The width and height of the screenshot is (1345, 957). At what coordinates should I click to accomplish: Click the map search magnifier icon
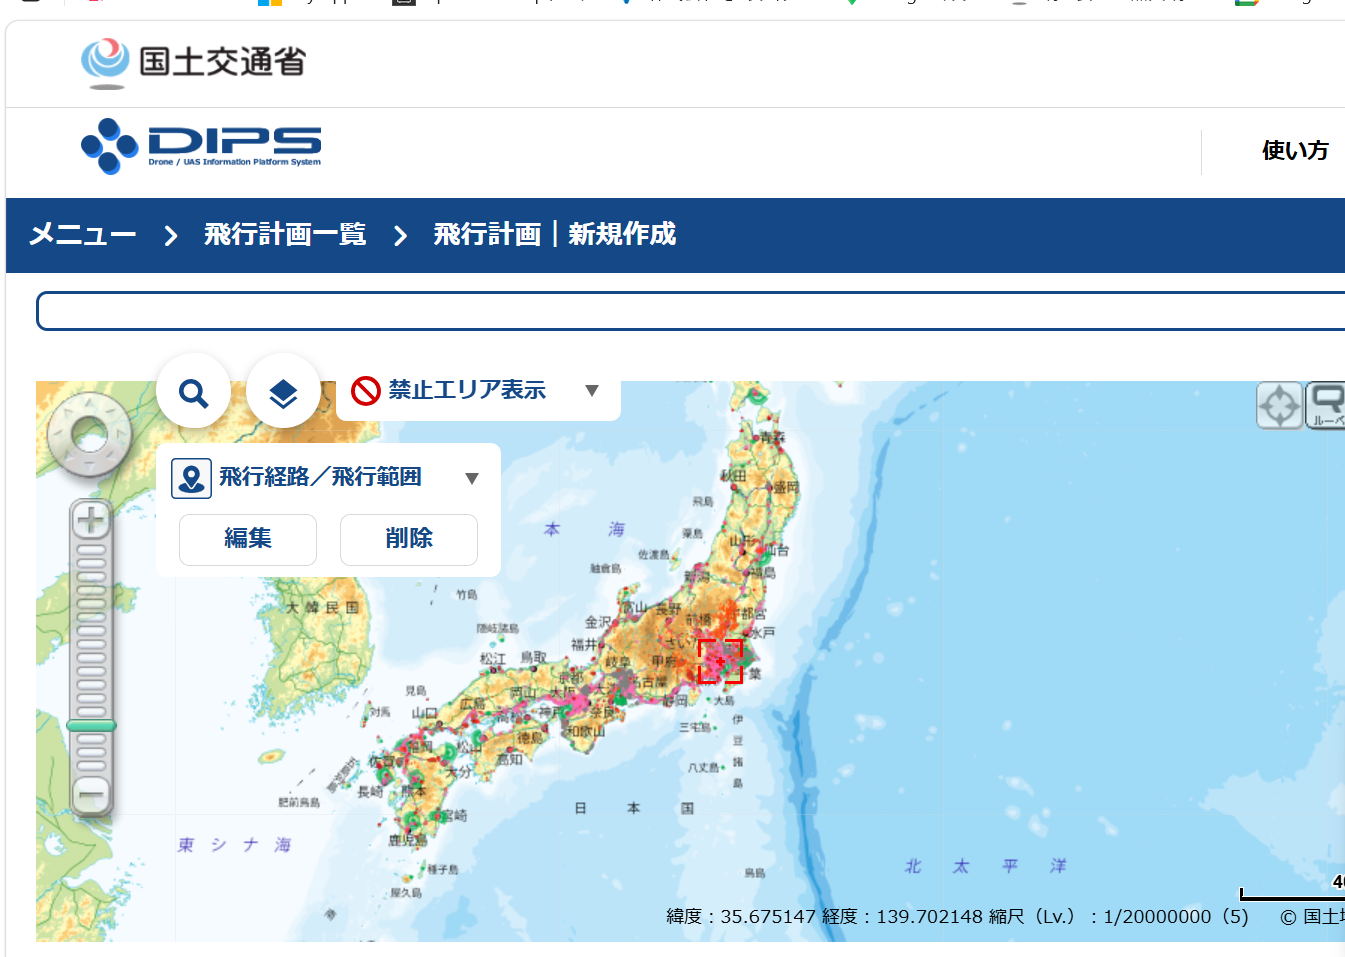pyautogui.click(x=193, y=393)
